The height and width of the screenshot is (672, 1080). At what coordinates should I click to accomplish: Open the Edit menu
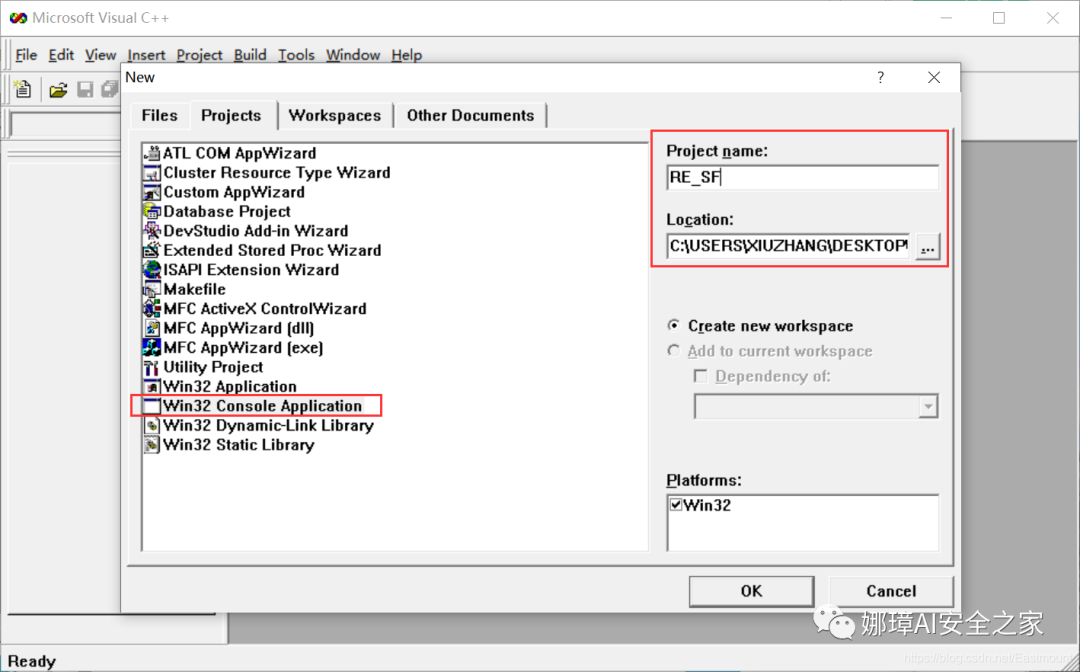tap(61, 55)
